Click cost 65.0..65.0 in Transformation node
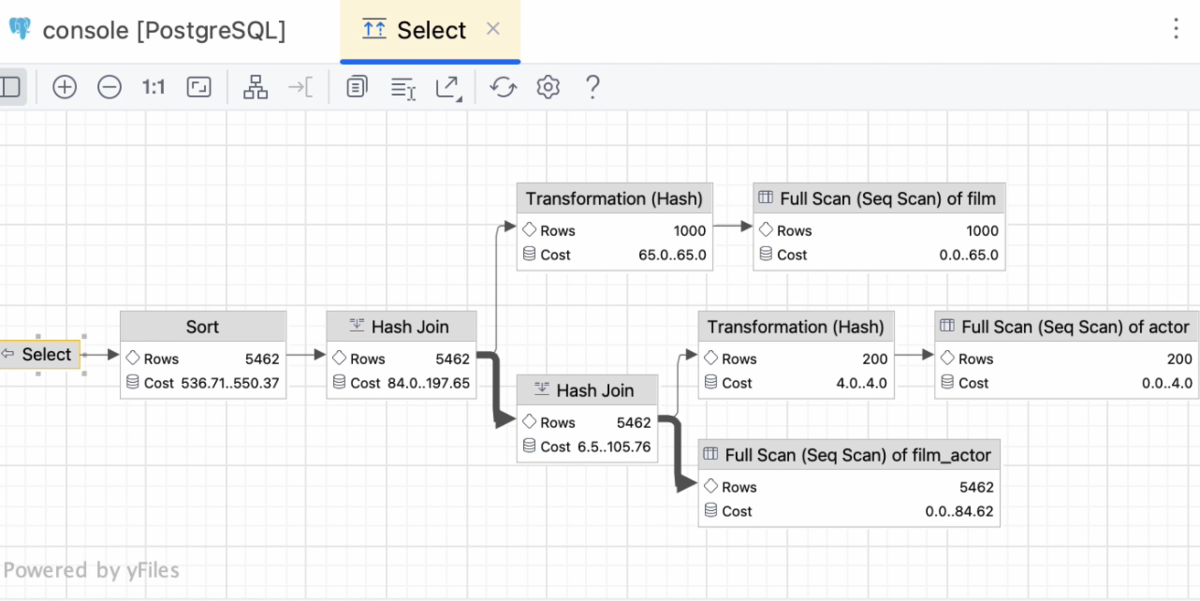The image size is (1200, 601). coord(672,255)
